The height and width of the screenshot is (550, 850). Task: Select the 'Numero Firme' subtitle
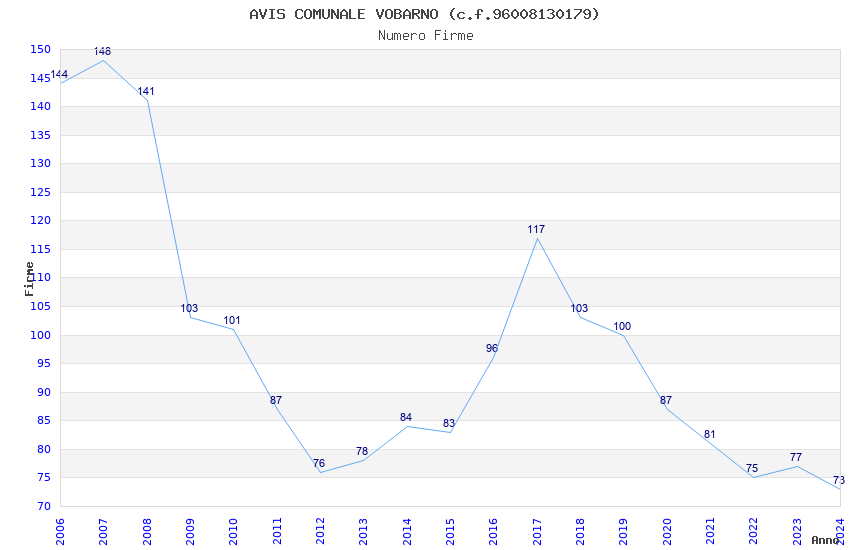[x=426, y=35]
